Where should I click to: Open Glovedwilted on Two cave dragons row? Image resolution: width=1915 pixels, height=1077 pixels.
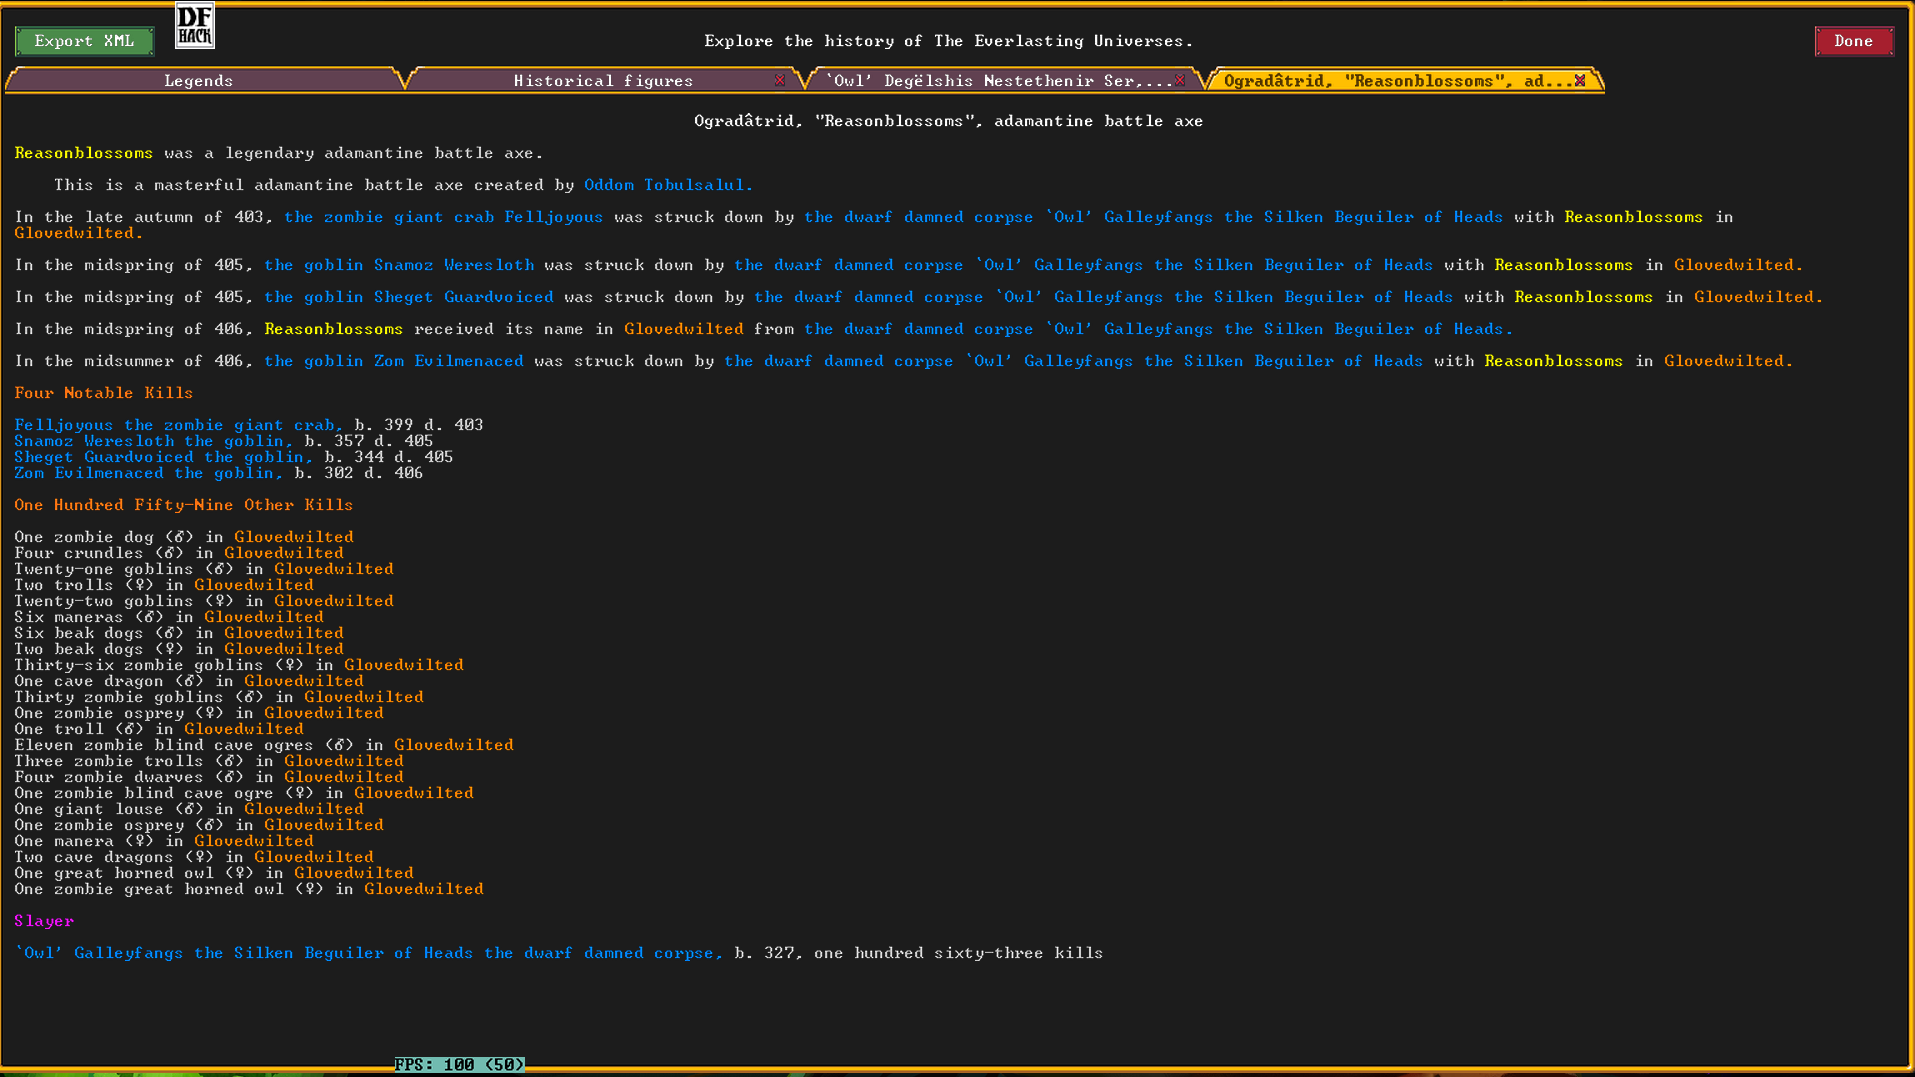click(x=314, y=857)
